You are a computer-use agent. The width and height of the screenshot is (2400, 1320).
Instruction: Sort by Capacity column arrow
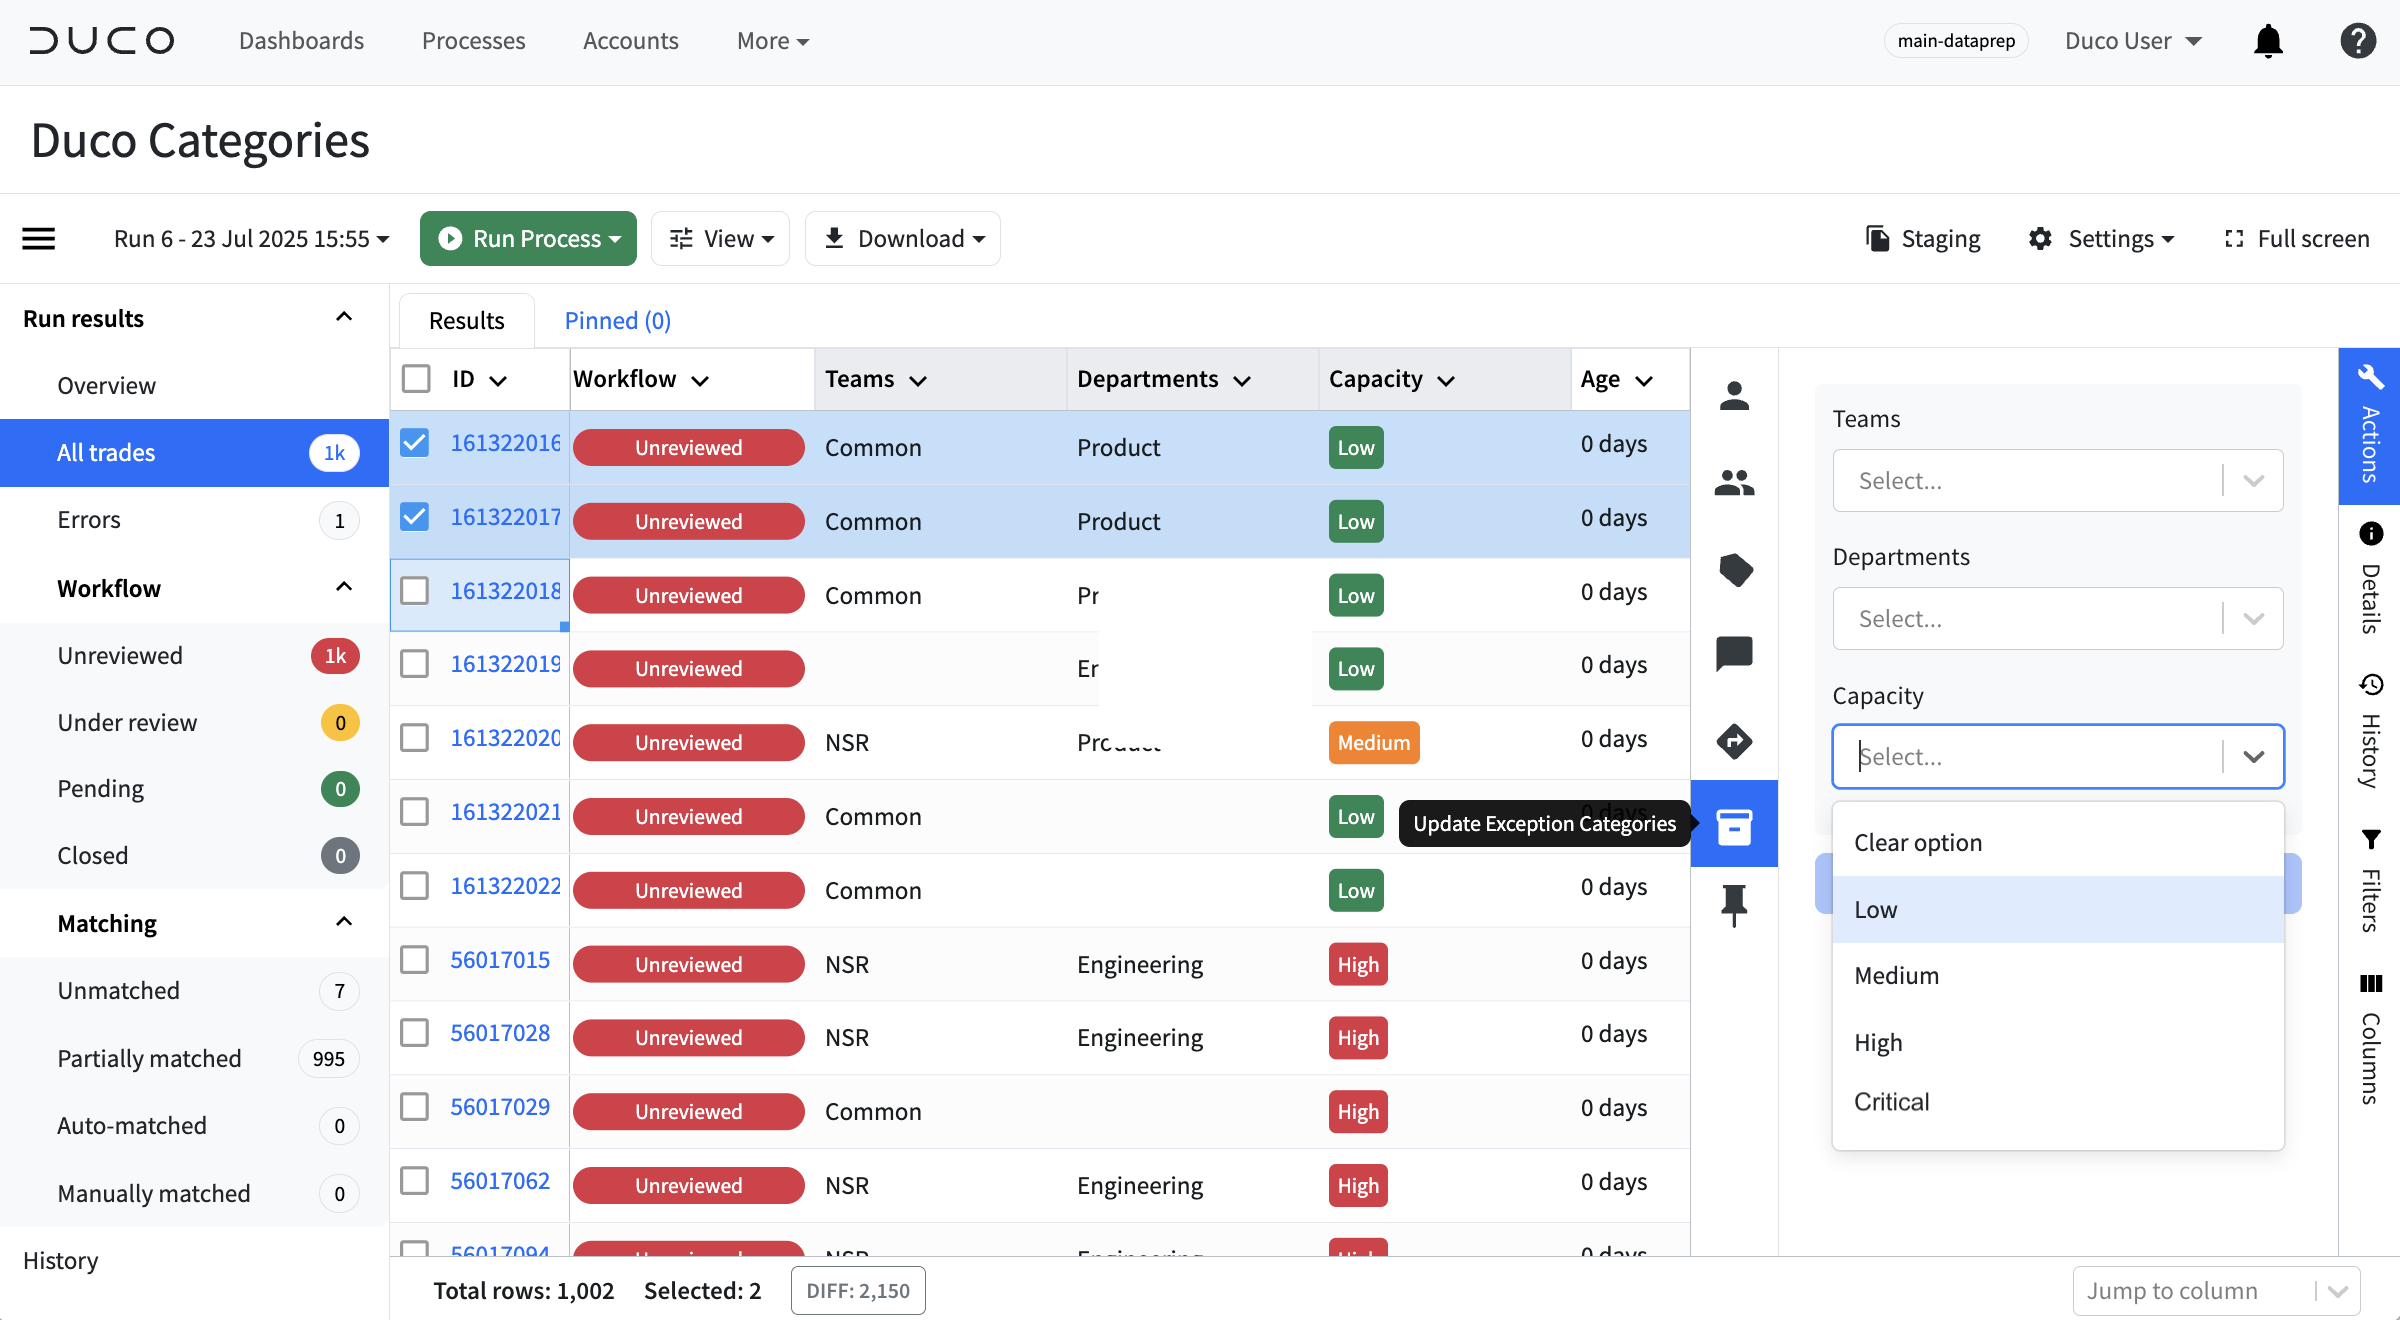(x=1446, y=380)
